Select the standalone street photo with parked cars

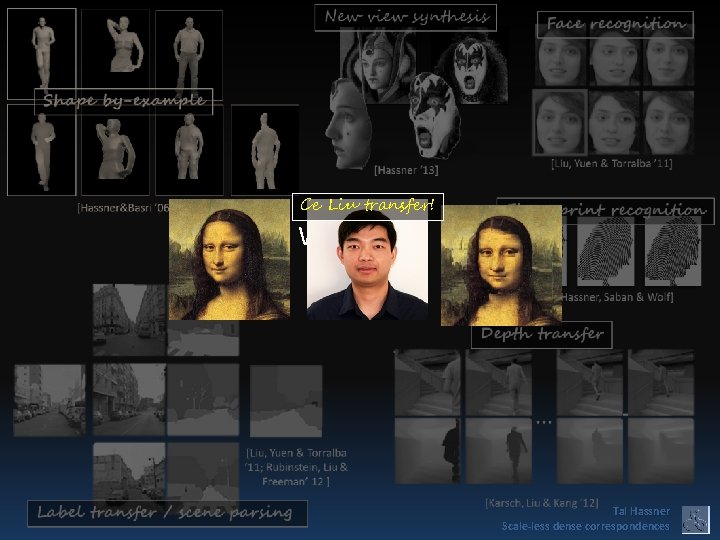click(x=50, y=400)
